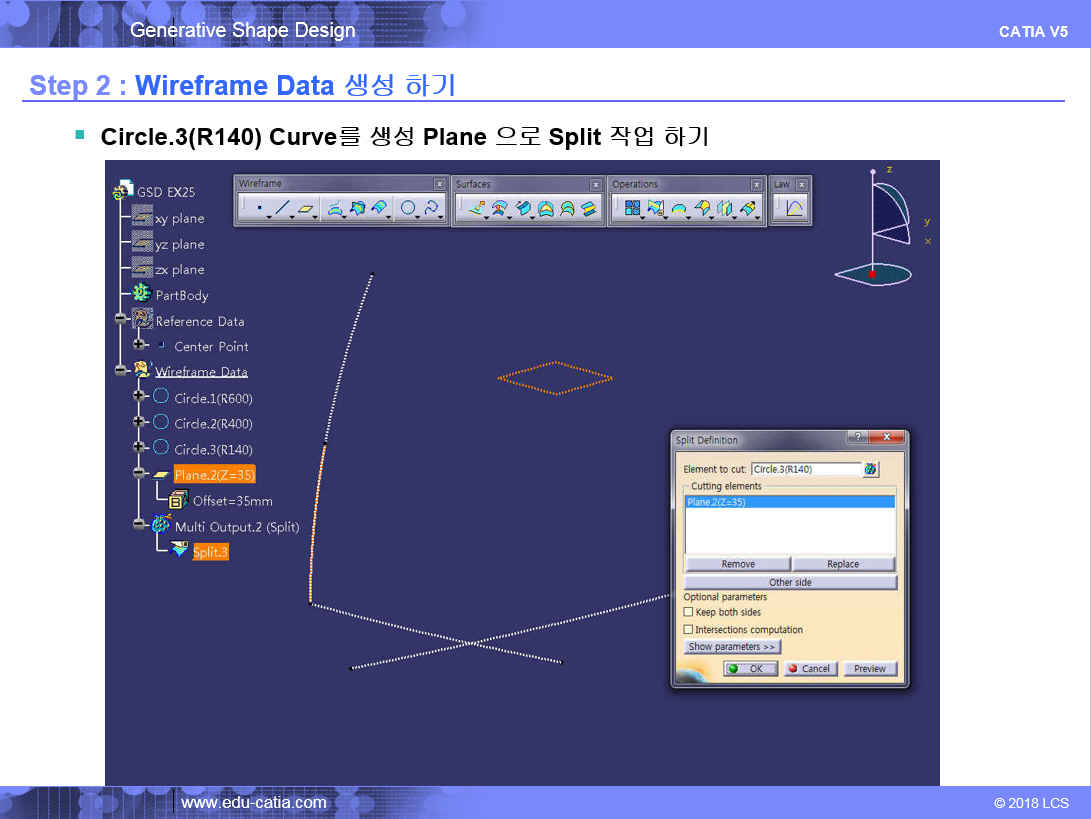1091x819 pixels.
Task: Click OK in Split Definition dialog
Action: tap(750, 668)
